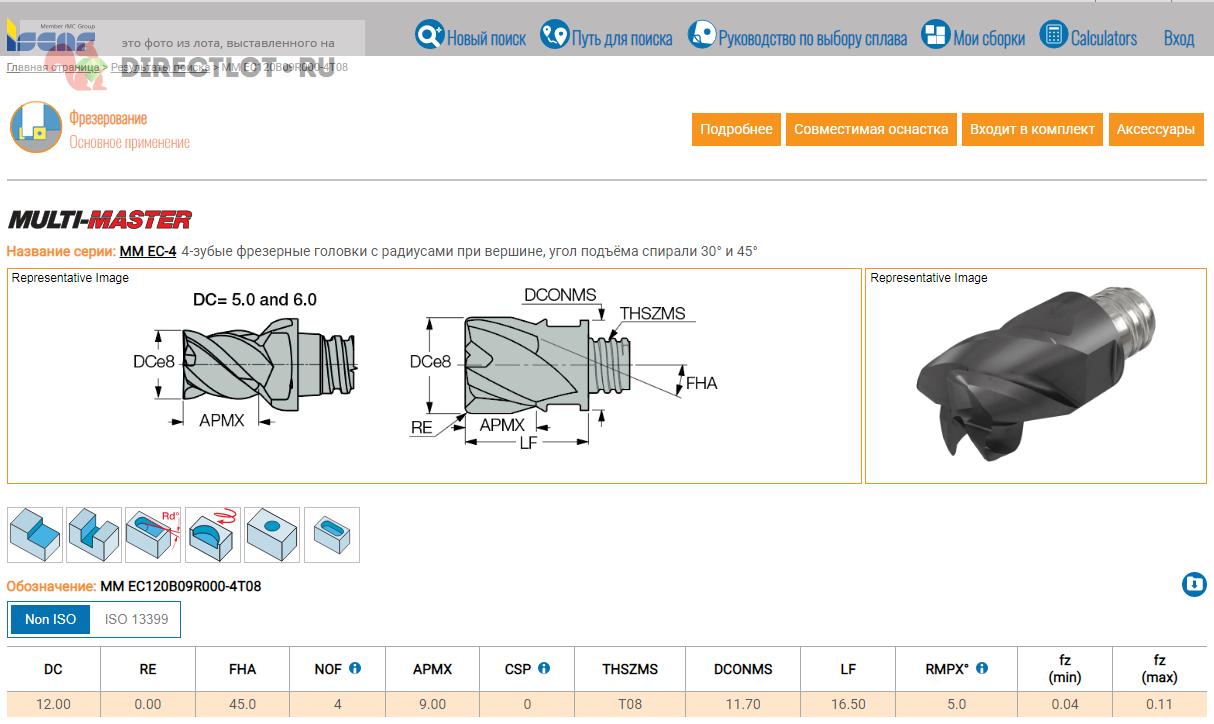The height and width of the screenshot is (724, 1214).
Task: Click the Главная страница breadcrumb link
Action: 53,67
